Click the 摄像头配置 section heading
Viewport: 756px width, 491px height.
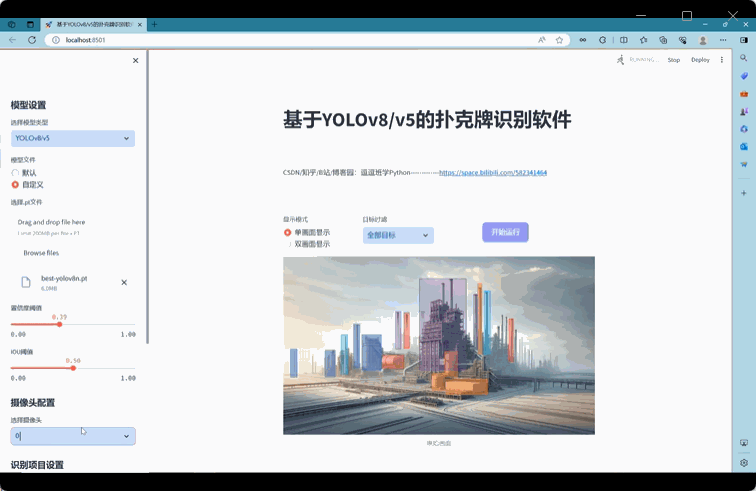(33, 403)
